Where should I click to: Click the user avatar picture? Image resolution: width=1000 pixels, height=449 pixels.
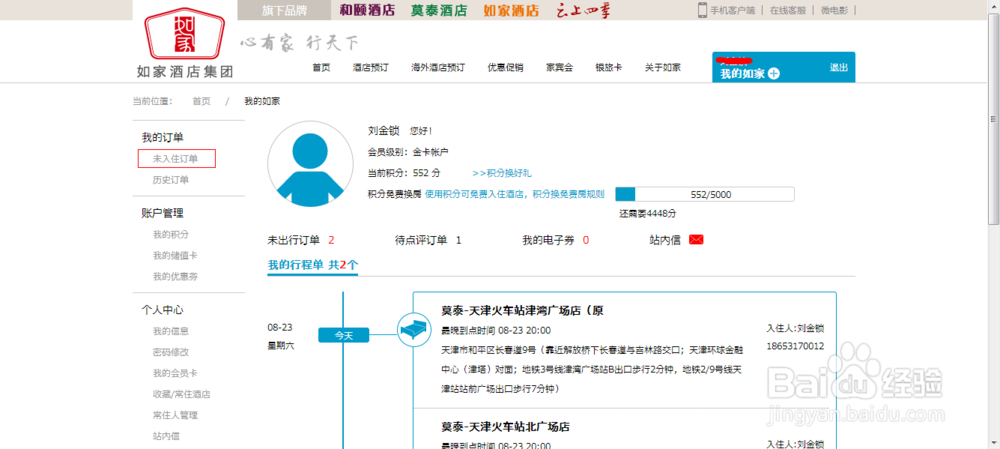pos(311,163)
